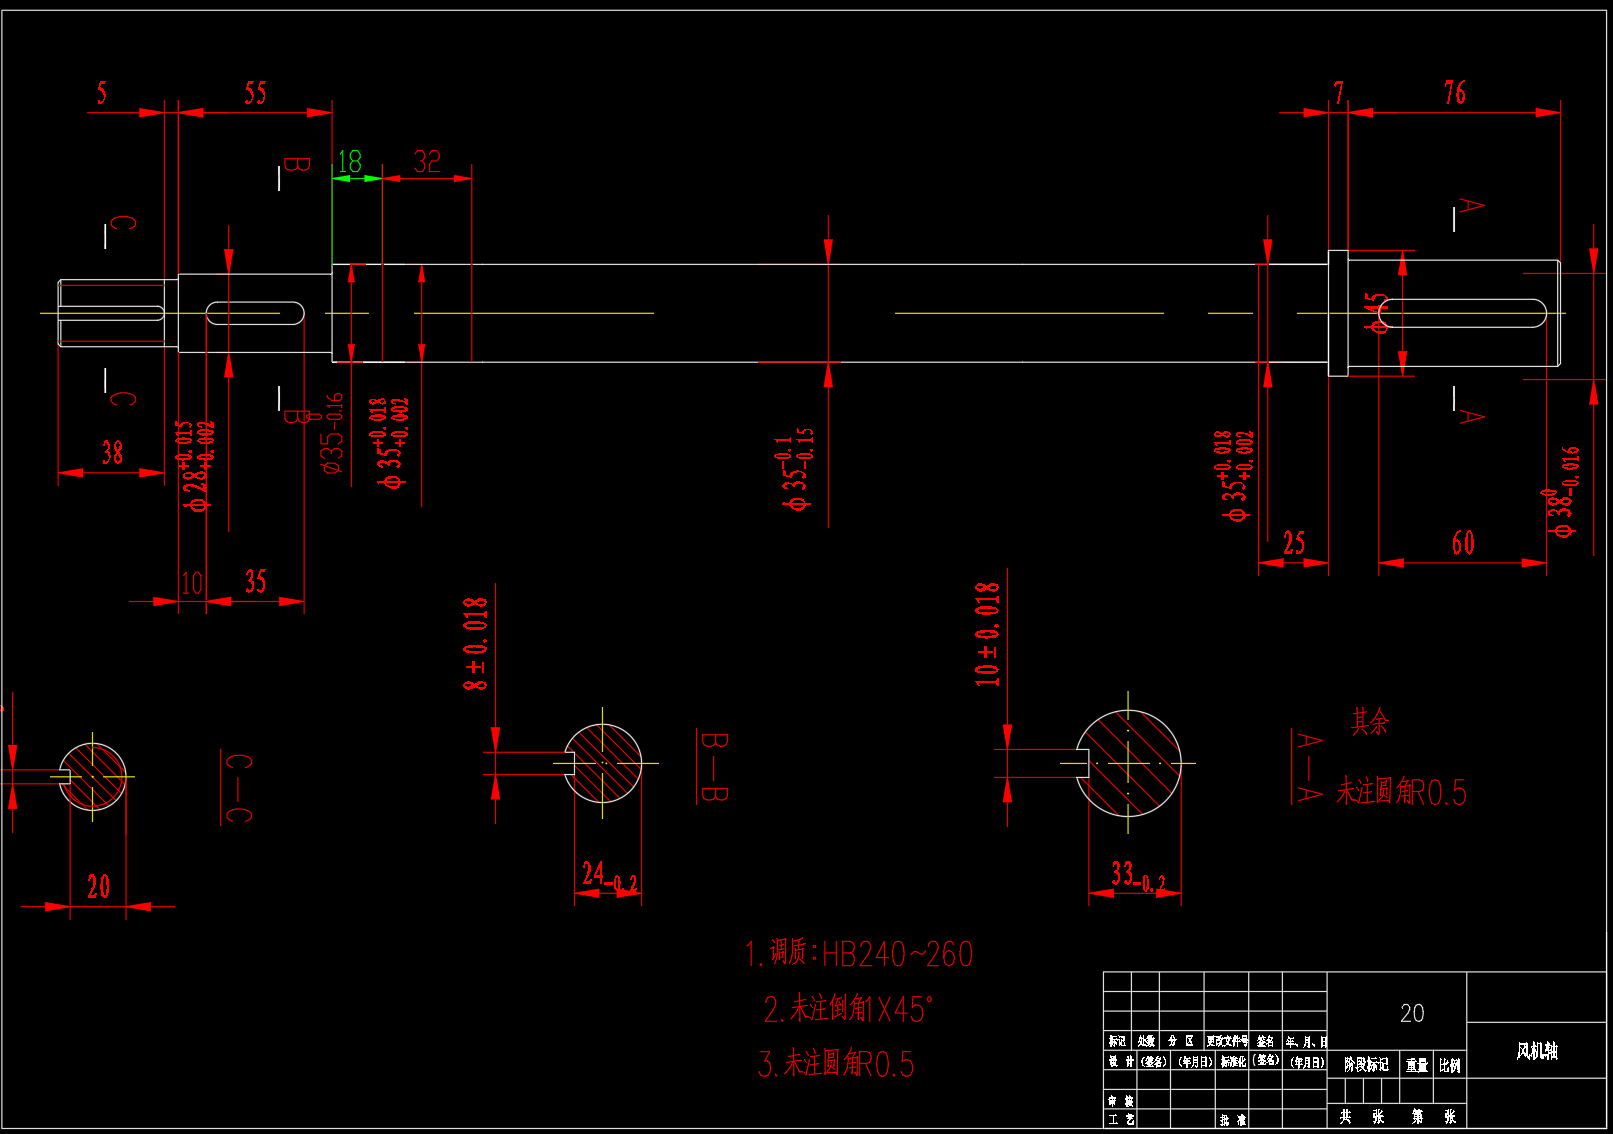The width and height of the screenshot is (1613, 1134).
Task: Select the "8±0.018" keyway width tolerance
Action: click(x=475, y=644)
